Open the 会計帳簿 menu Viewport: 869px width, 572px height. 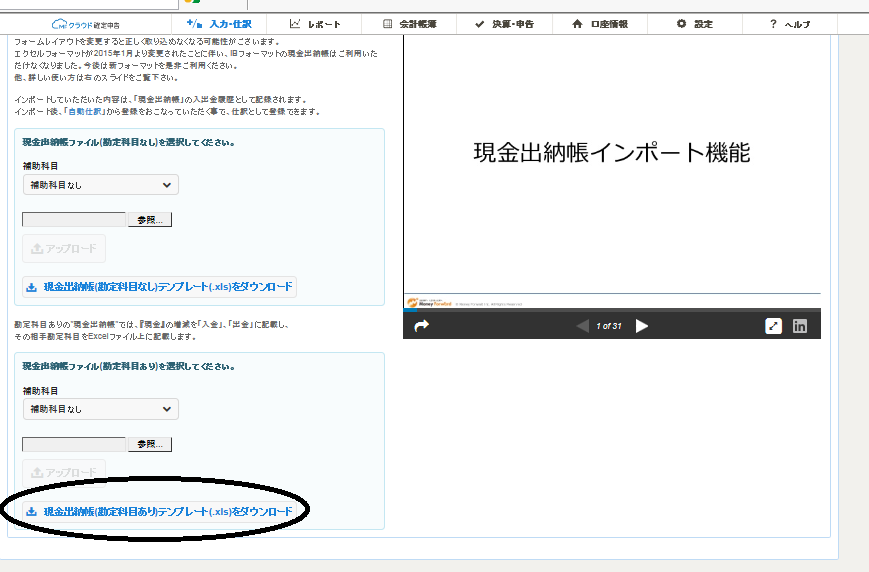[x=411, y=23]
